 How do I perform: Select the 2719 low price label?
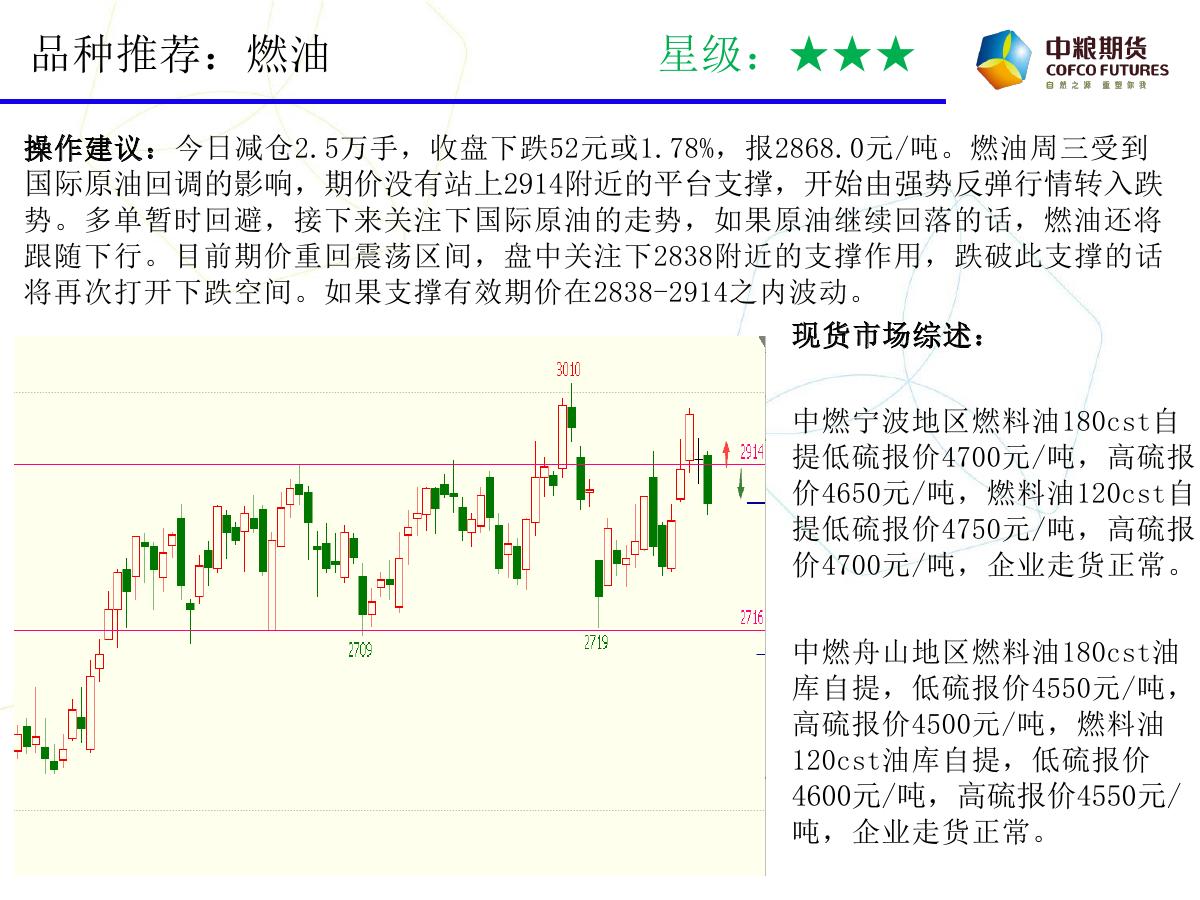[x=596, y=643]
